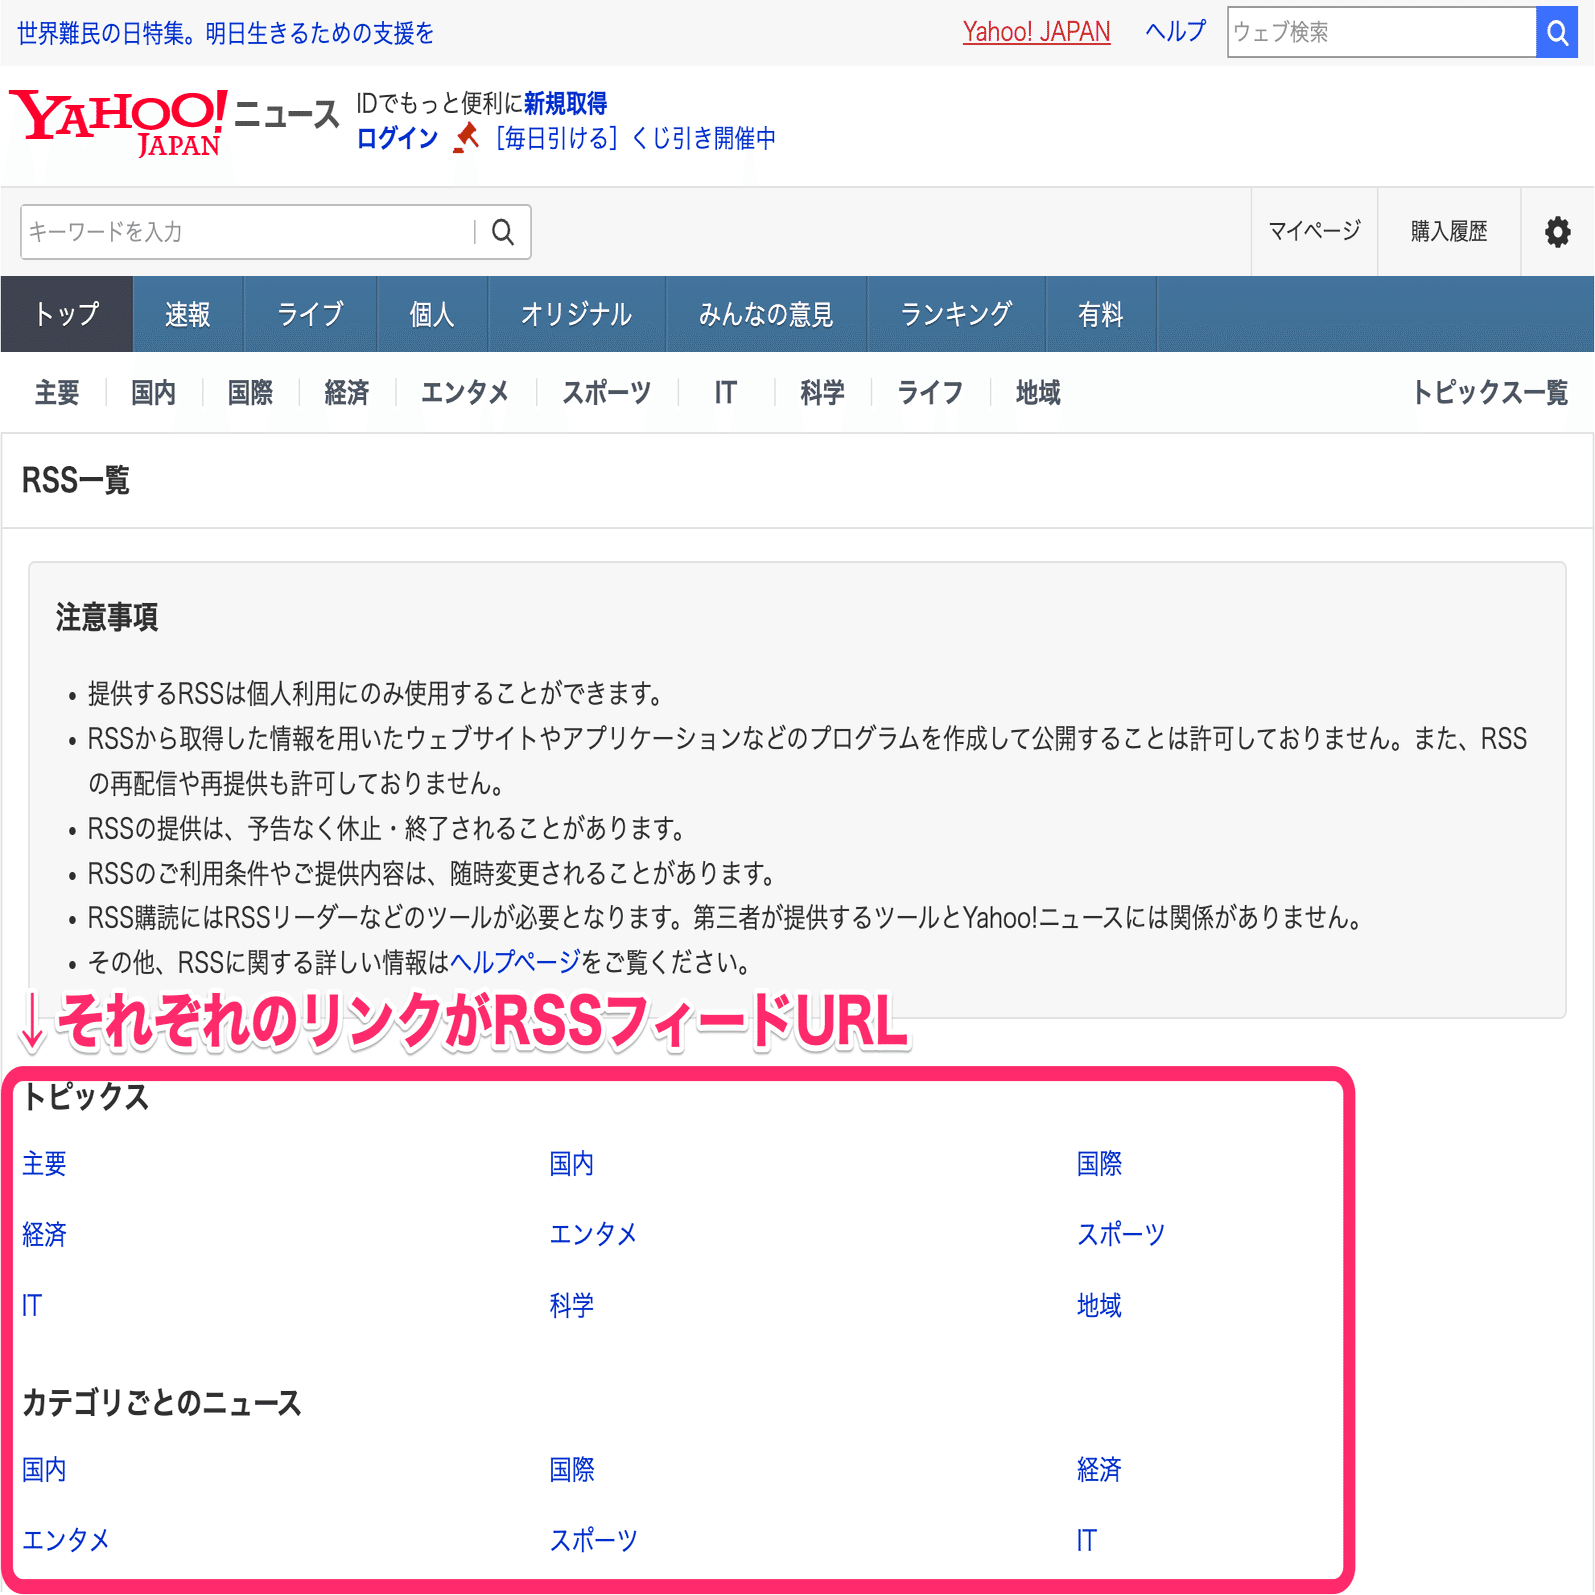Open the 経済 RSS link under トピックス
Image resolution: width=1595 pixels, height=1595 pixels.
(x=45, y=1234)
